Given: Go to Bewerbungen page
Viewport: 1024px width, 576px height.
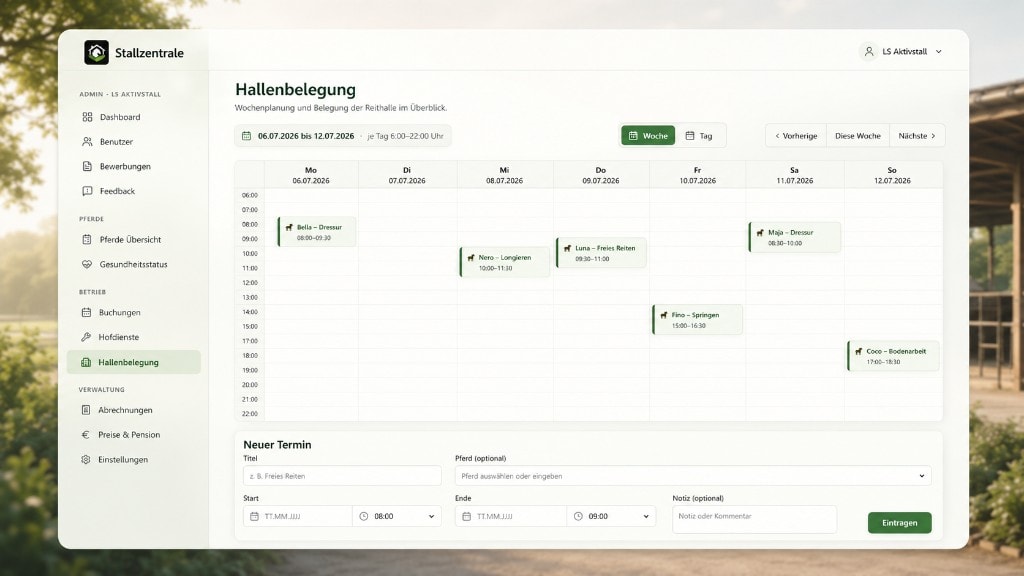Looking at the screenshot, I should [134, 167].
